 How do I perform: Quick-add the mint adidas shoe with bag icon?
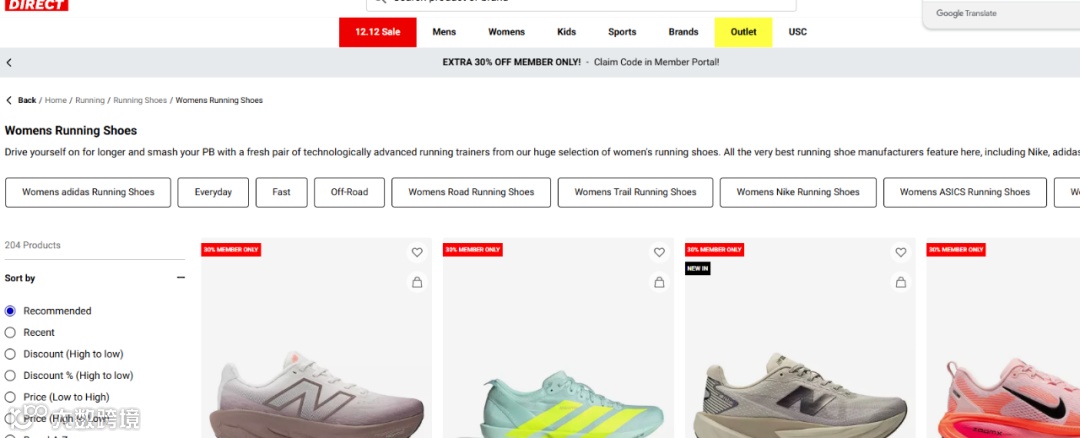tap(659, 282)
